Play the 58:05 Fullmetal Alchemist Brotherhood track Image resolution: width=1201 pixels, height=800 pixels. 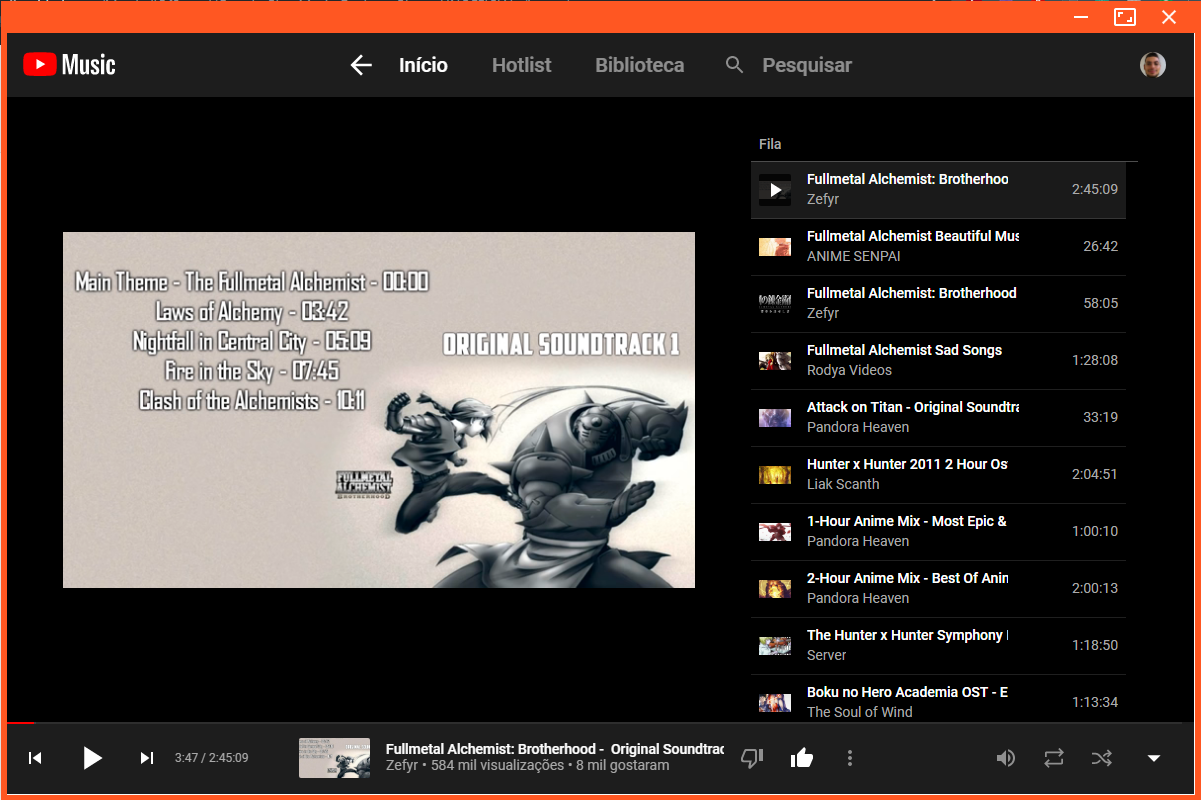point(938,304)
